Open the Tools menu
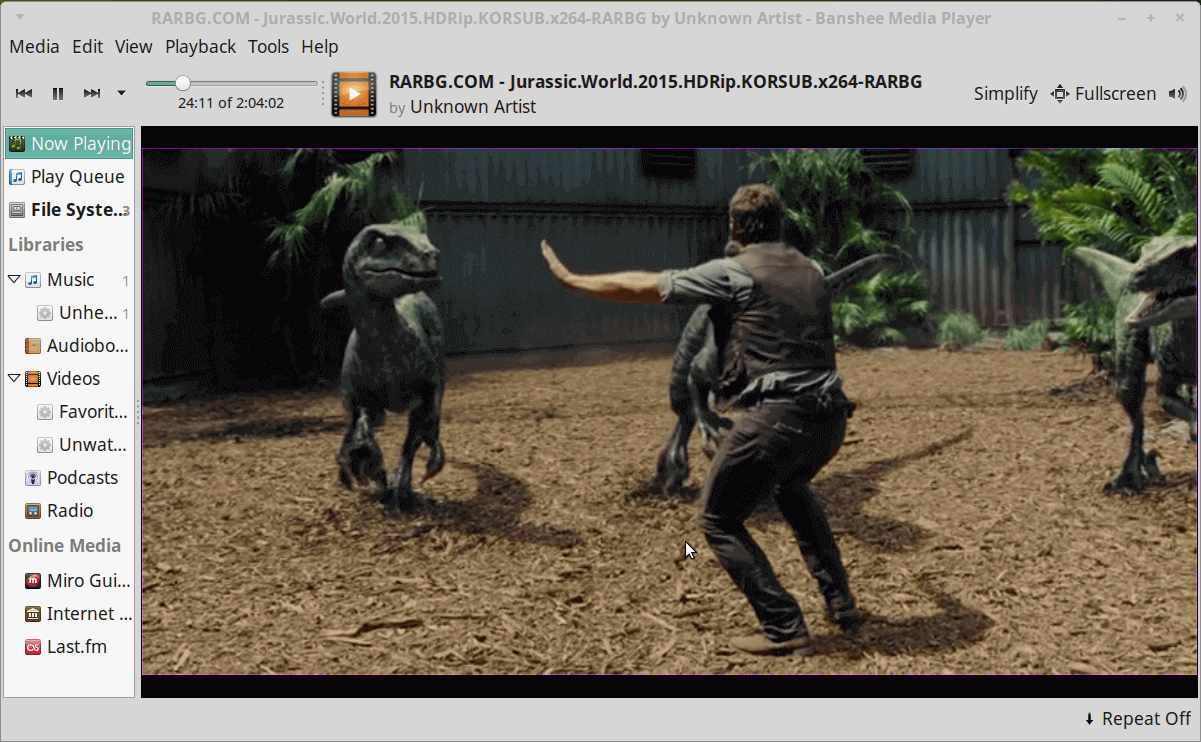 coord(268,47)
